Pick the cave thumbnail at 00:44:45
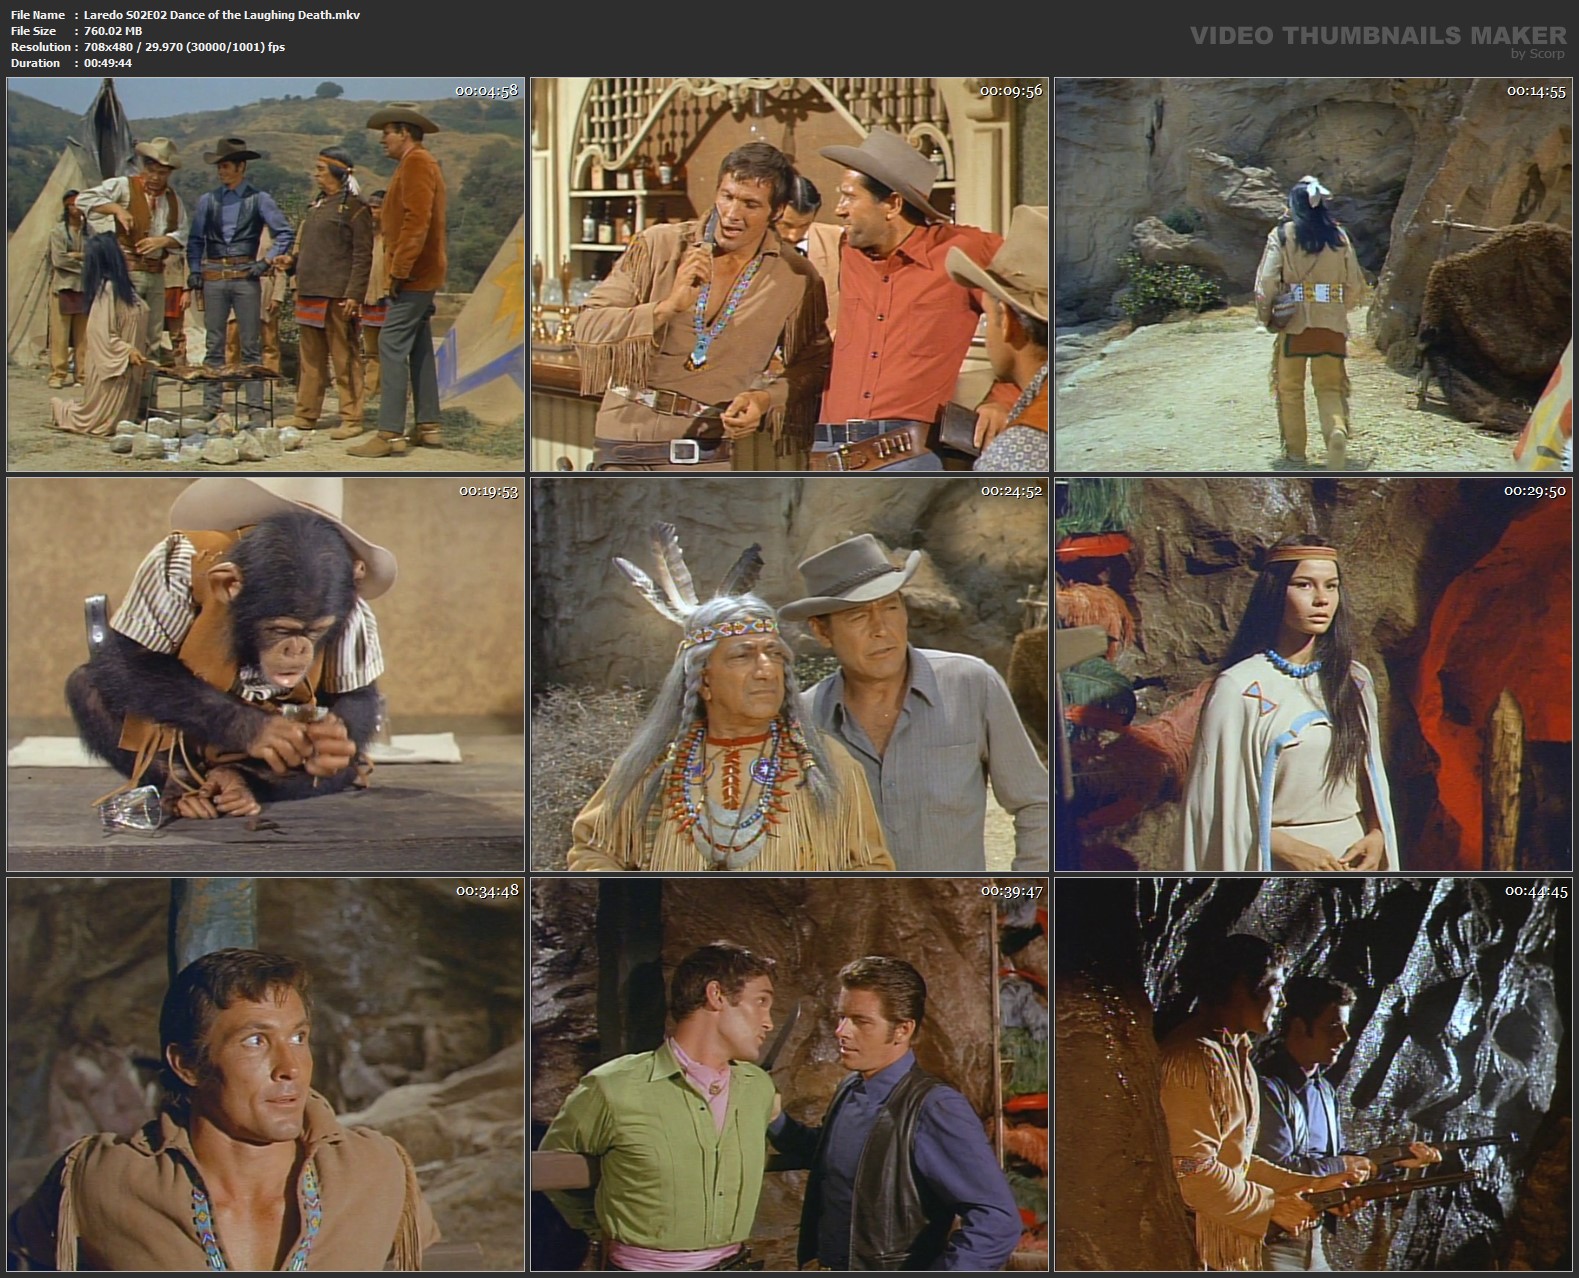Viewport: 1579px width, 1278px height. point(1313,1074)
